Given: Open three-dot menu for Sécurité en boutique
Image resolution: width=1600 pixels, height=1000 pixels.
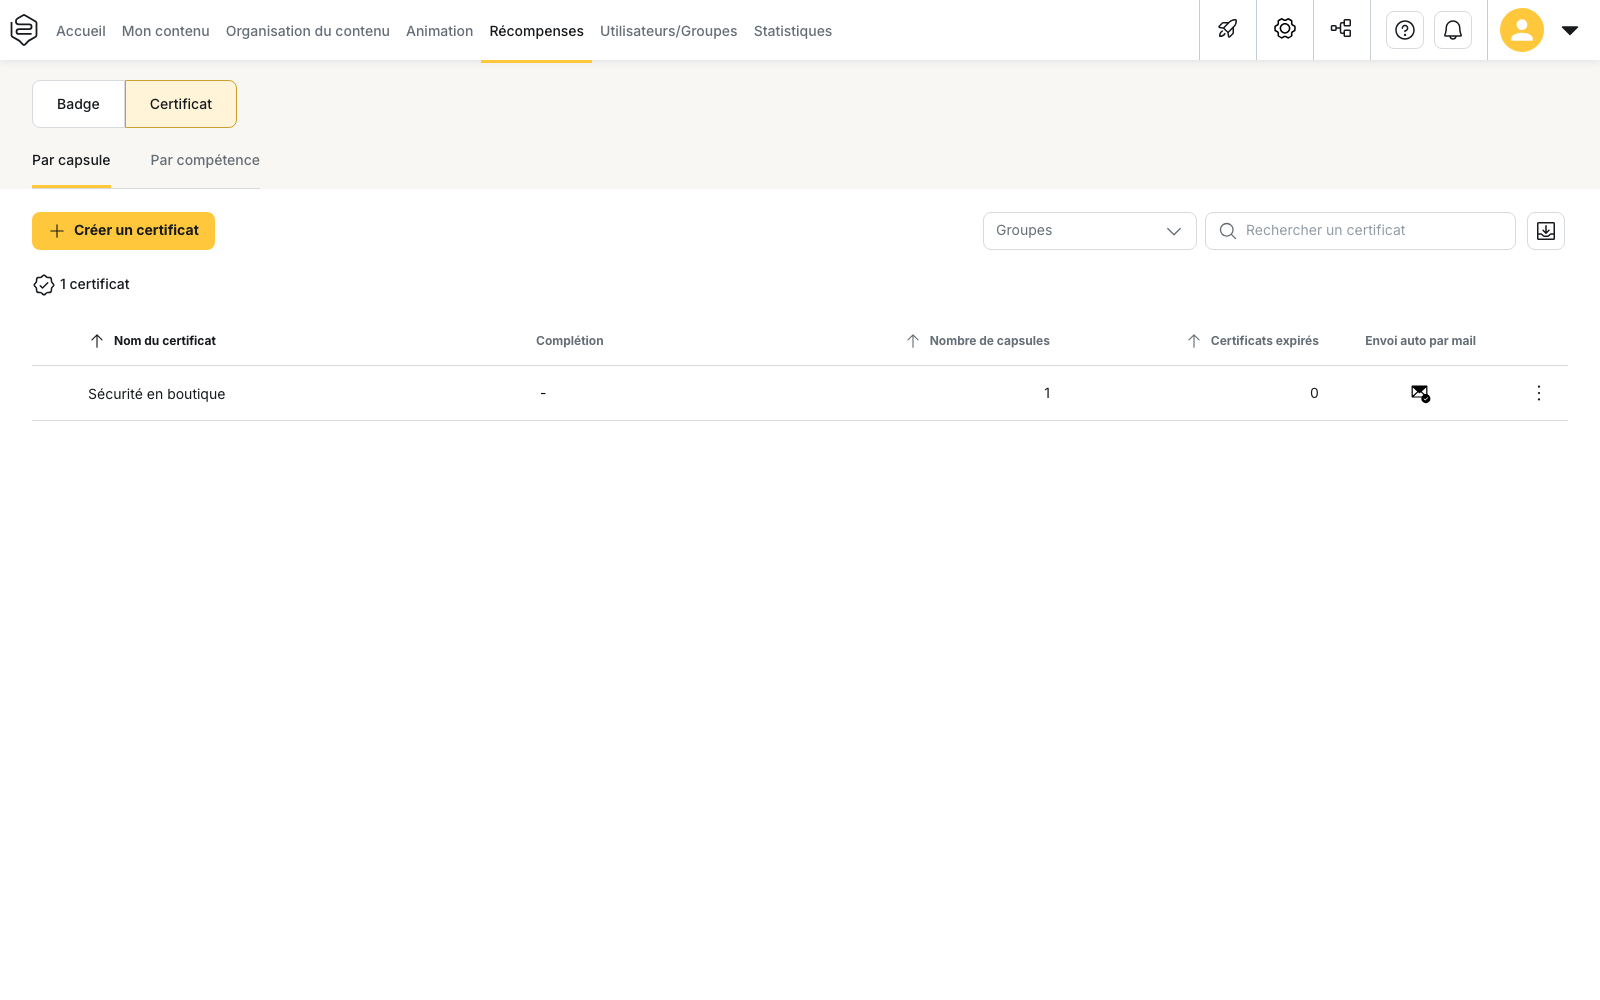Looking at the screenshot, I should coord(1539,393).
